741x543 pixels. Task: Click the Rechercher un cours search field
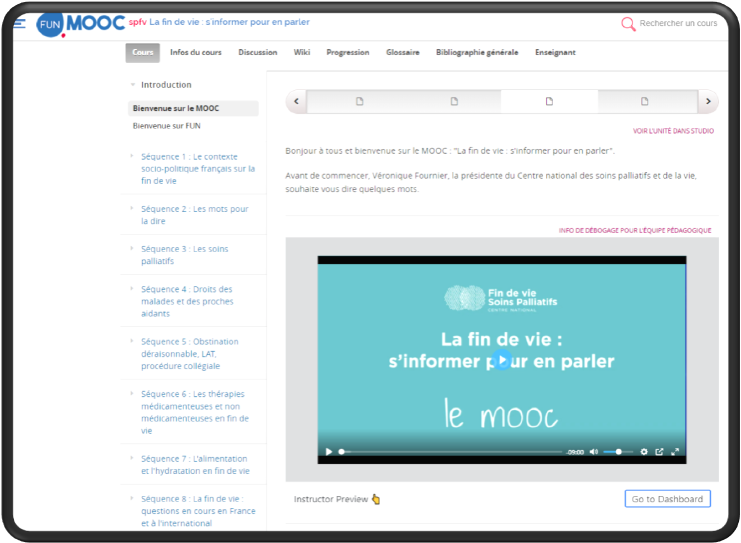[x=678, y=23]
